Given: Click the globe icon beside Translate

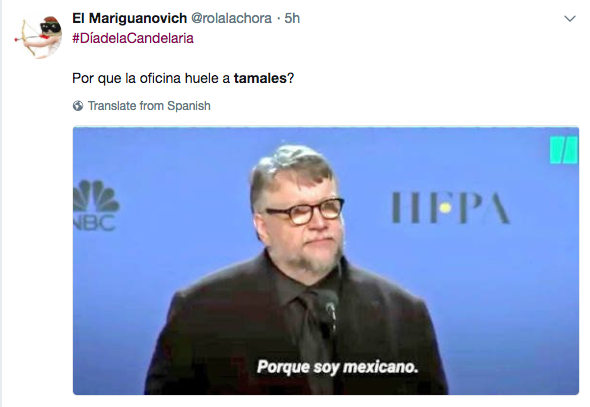Looking at the screenshot, I should click(x=78, y=106).
